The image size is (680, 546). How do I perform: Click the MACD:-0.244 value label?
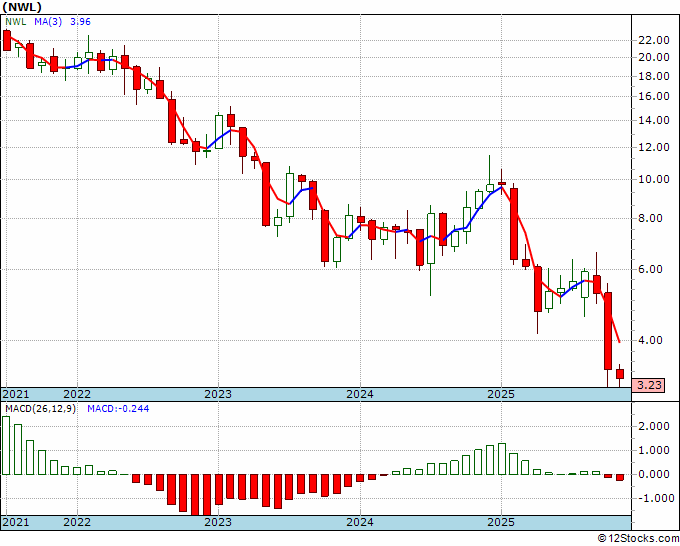(118, 409)
